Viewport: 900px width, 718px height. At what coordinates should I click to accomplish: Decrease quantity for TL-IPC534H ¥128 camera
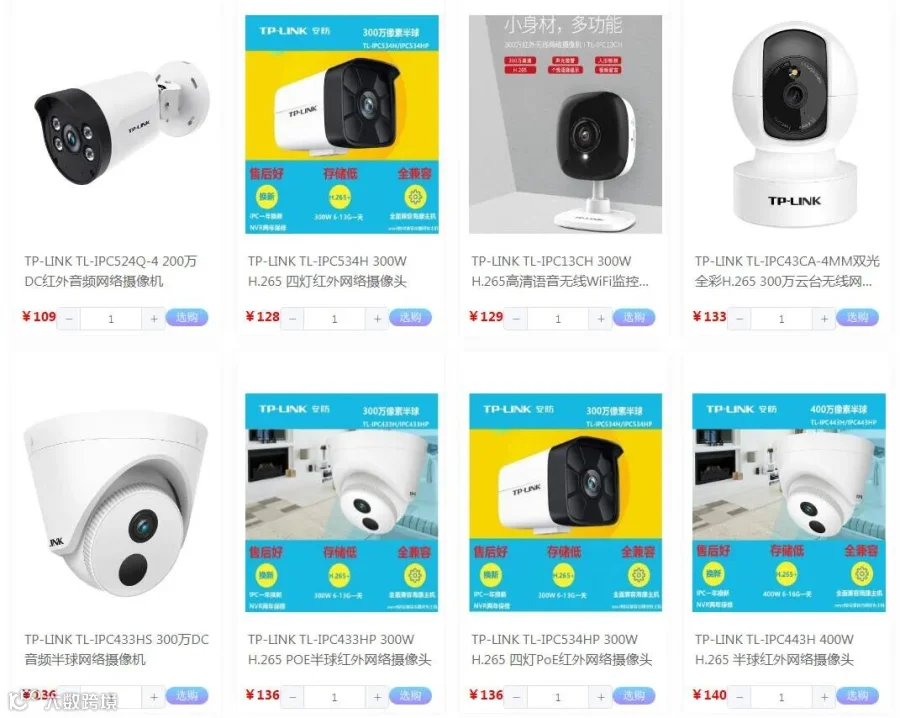[x=292, y=319]
